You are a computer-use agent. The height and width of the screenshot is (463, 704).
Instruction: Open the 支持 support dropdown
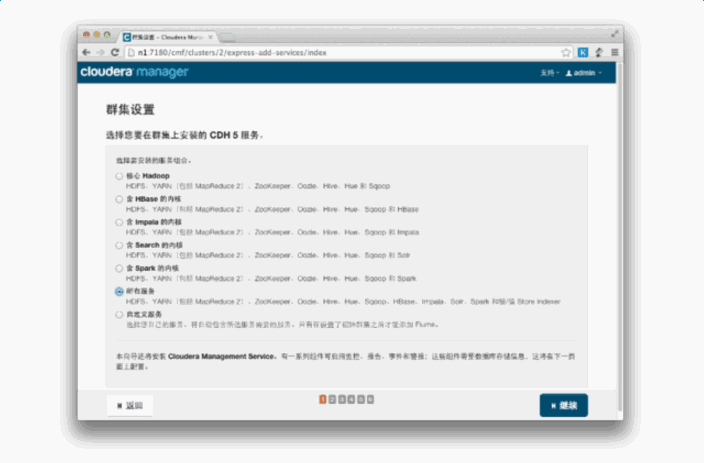[x=550, y=73]
